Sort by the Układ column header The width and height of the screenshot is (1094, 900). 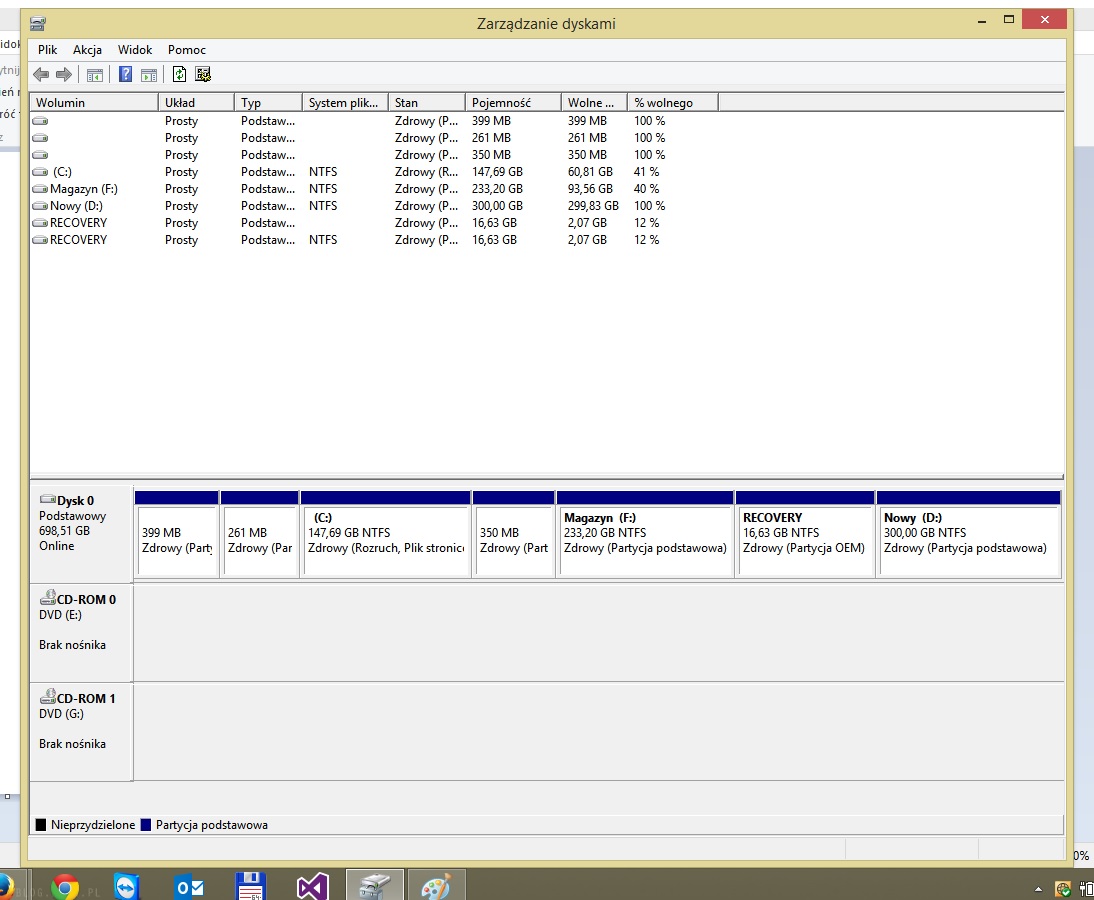pyautogui.click(x=196, y=103)
